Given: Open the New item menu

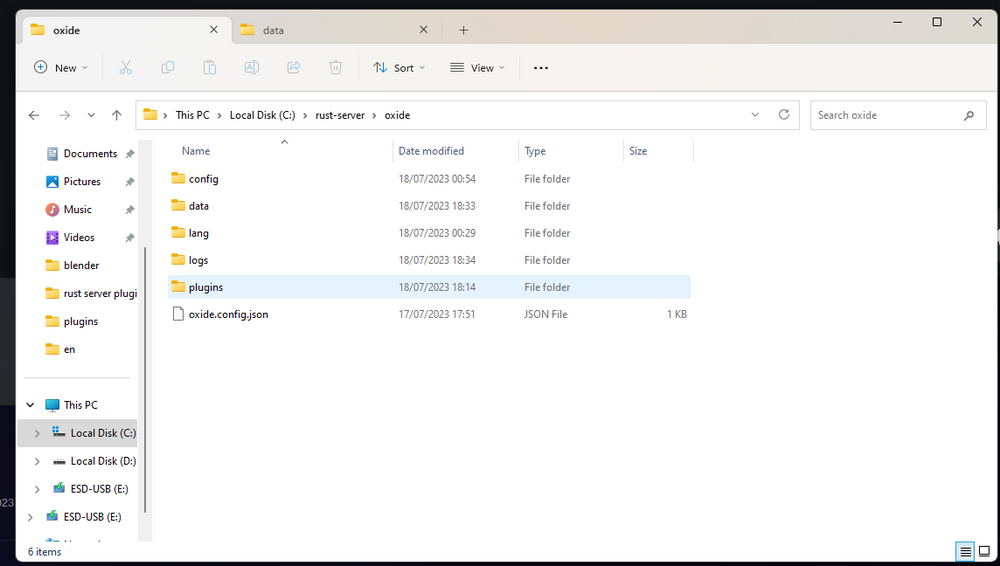Looking at the screenshot, I should coord(60,67).
